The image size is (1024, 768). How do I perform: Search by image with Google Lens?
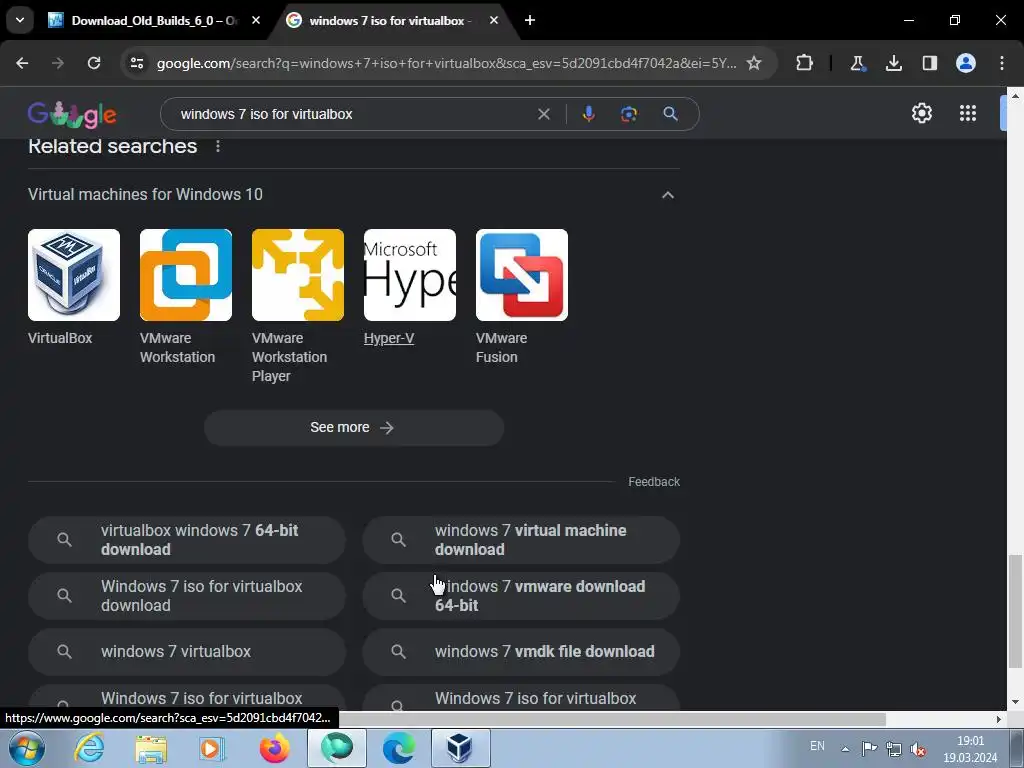tap(629, 114)
